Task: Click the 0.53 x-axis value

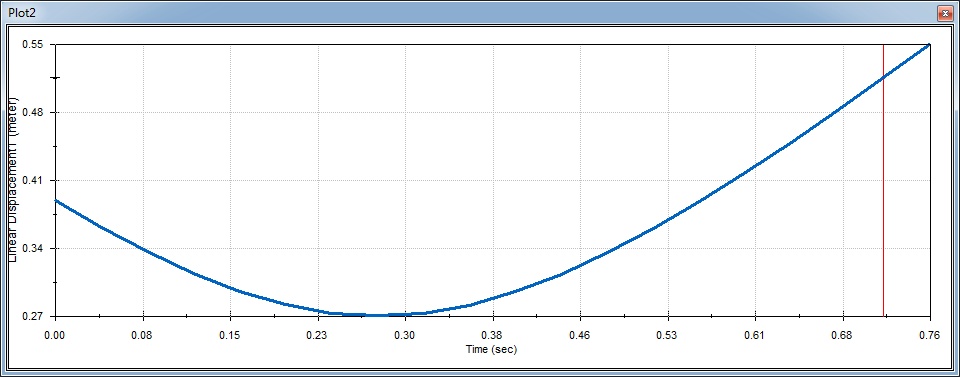Action: [667, 335]
